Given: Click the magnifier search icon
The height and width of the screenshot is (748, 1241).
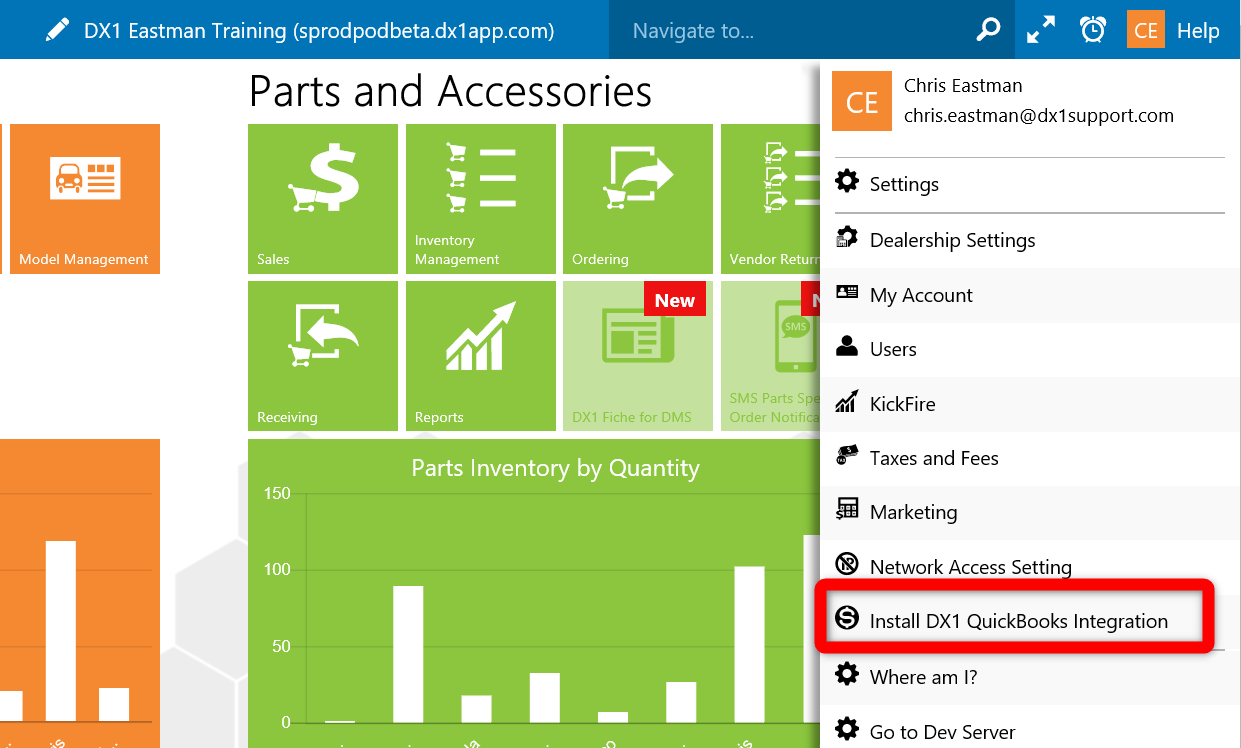Looking at the screenshot, I should pos(988,30).
